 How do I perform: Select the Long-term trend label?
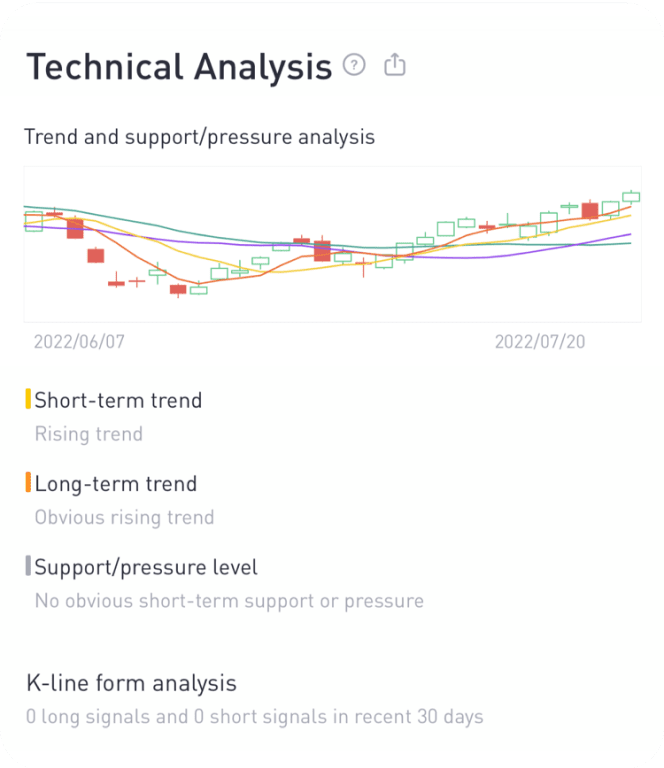[x=116, y=484]
